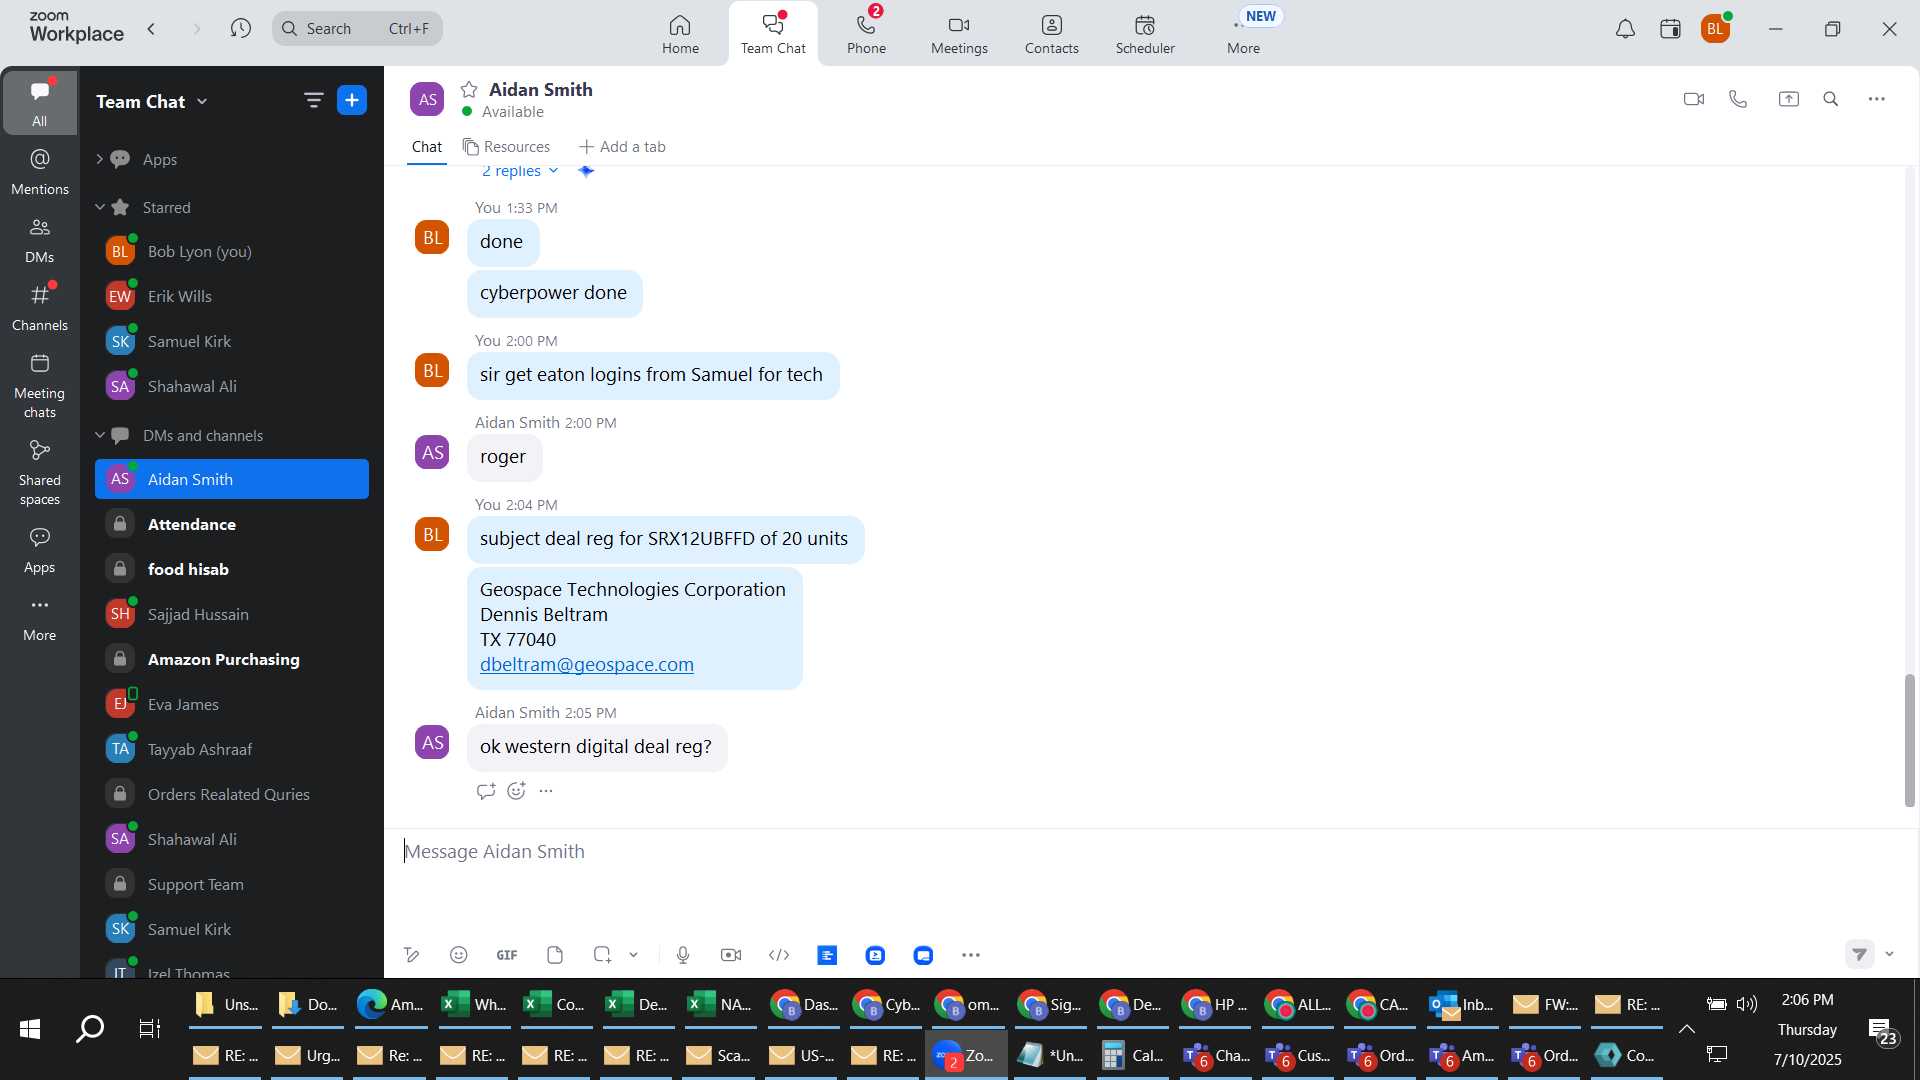Add emoji reaction to last message
Viewport: 1920px width, 1080px height.
coord(516,791)
